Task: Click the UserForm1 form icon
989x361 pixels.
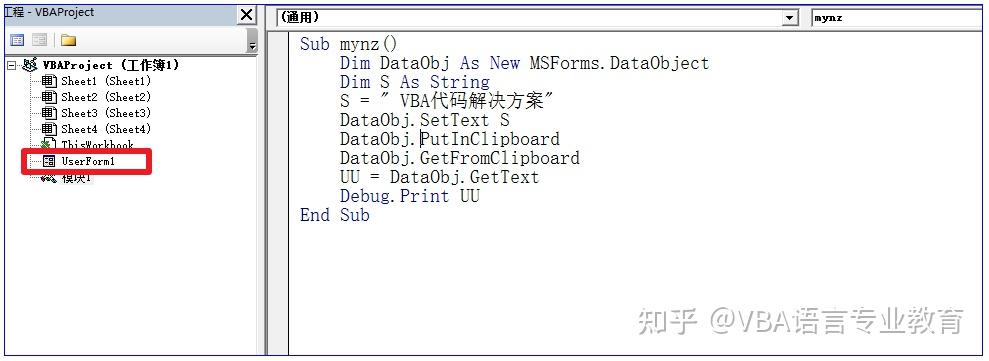Action: [x=49, y=162]
